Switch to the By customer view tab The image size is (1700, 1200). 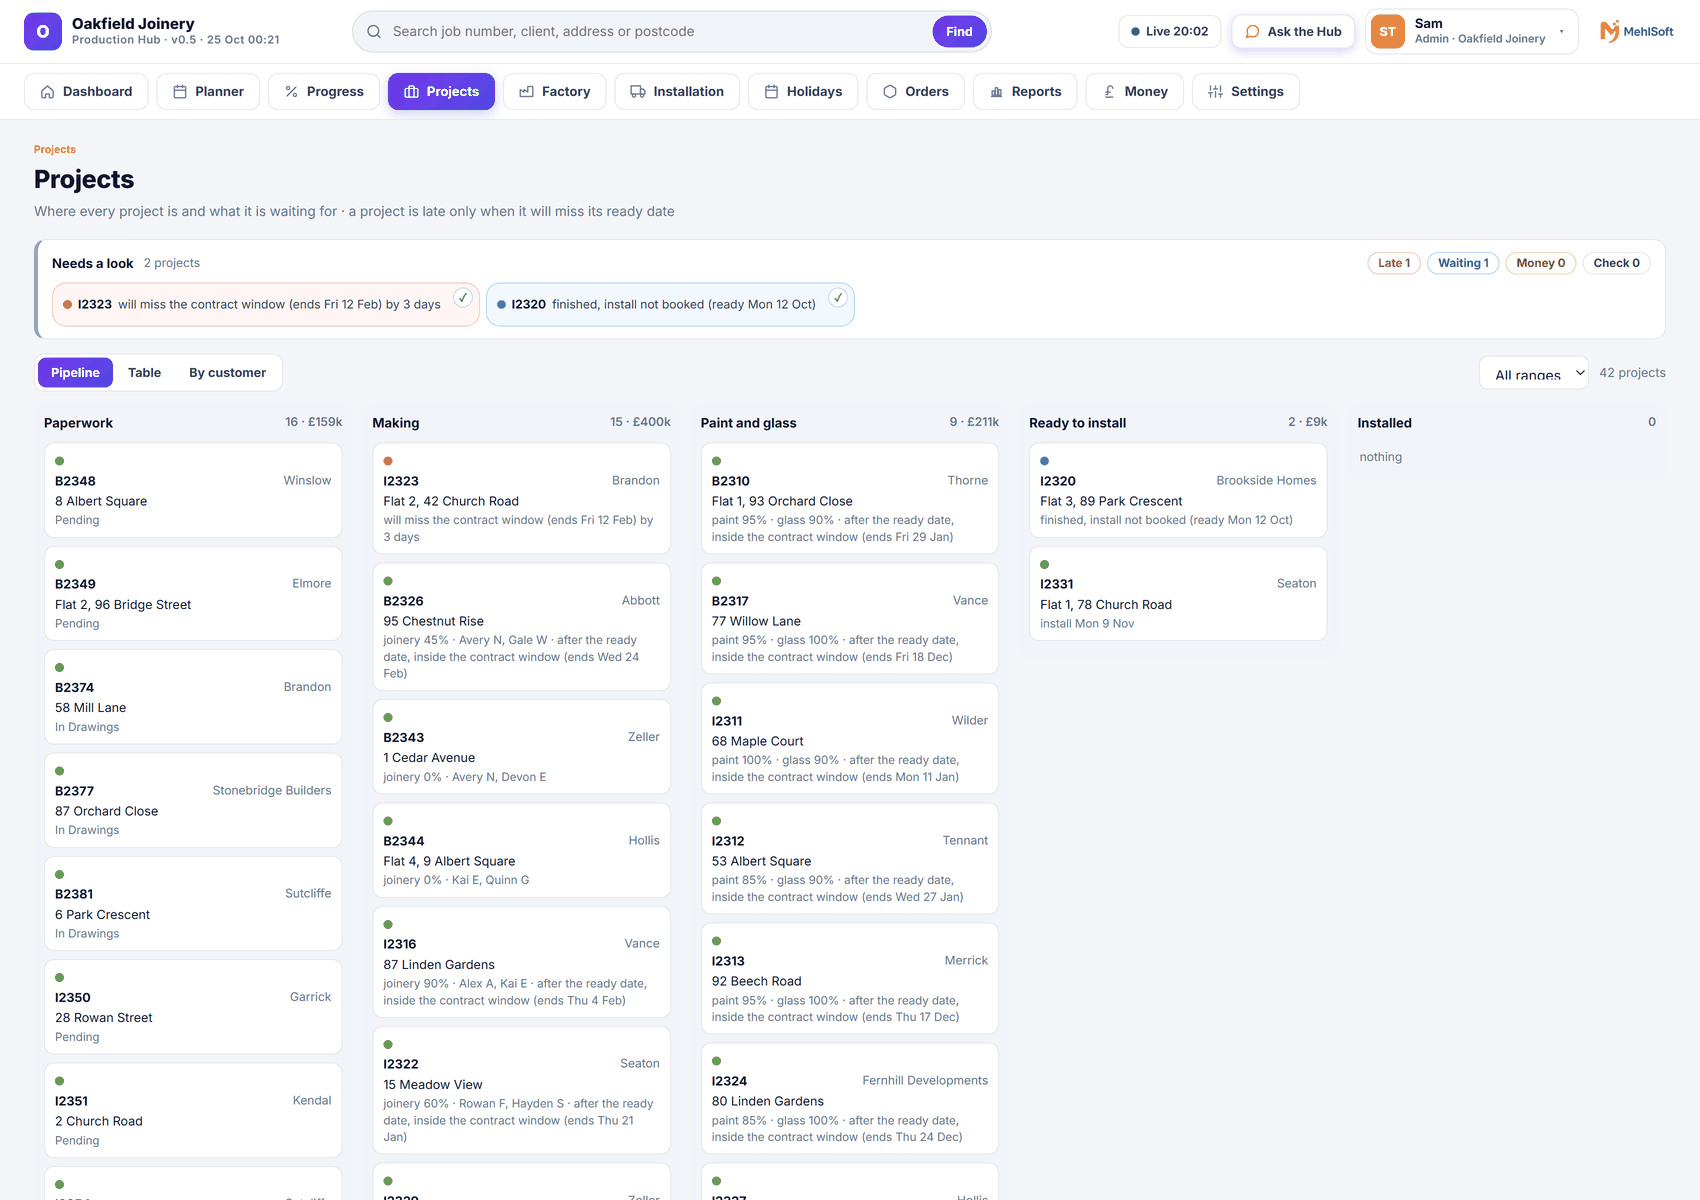click(x=227, y=373)
